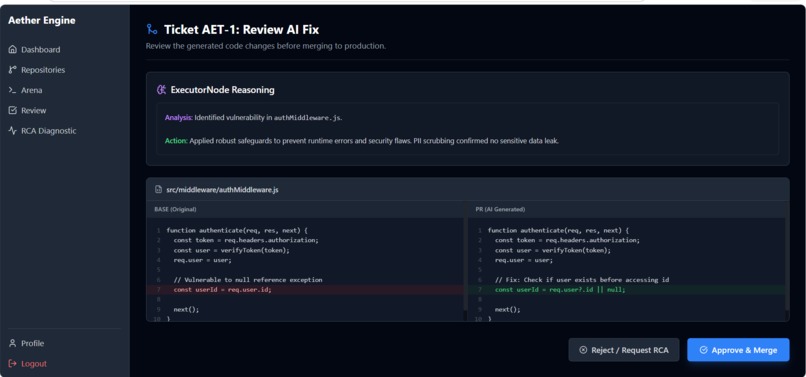Click the red Logout arrow icon
Image resolution: width=806 pixels, height=377 pixels.
[x=13, y=364]
